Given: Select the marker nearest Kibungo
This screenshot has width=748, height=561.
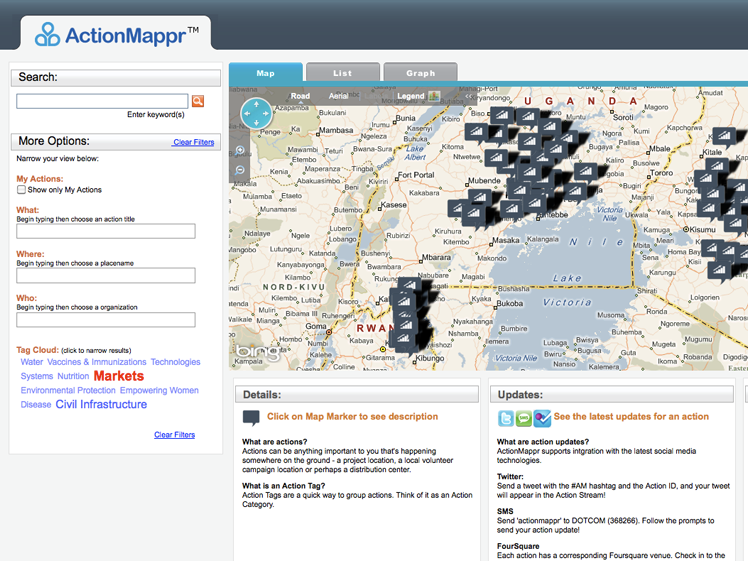Looking at the screenshot, I should click(403, 340).
